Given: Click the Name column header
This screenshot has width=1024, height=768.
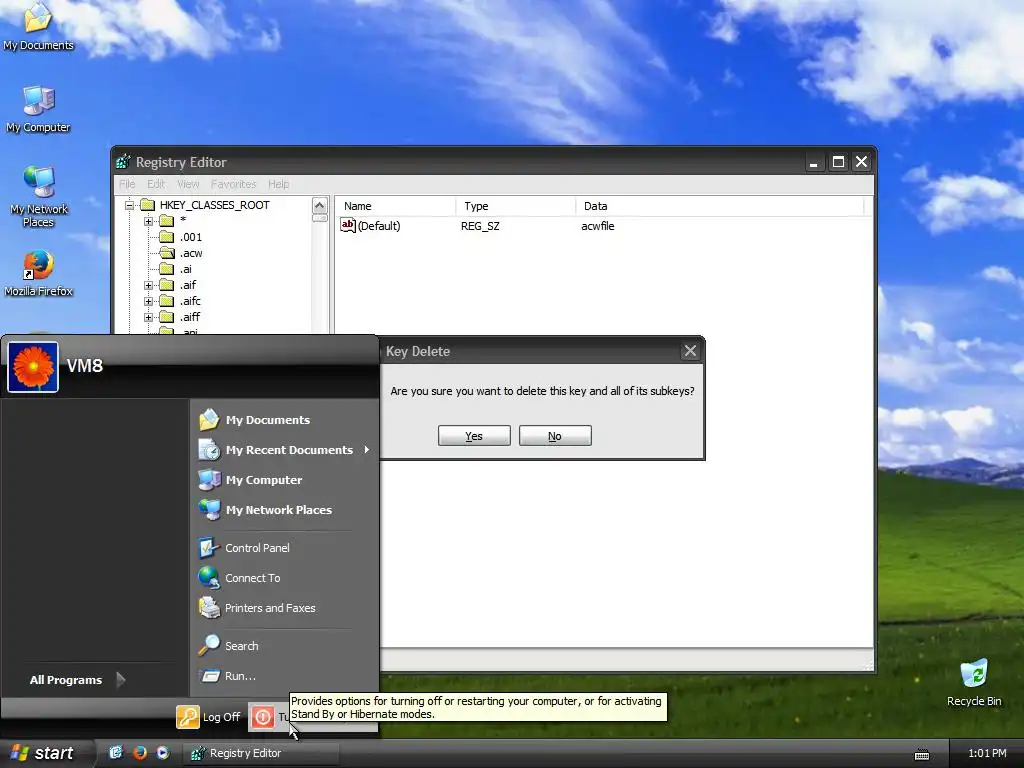Looking at the screenshot, I should click(396, 206).
